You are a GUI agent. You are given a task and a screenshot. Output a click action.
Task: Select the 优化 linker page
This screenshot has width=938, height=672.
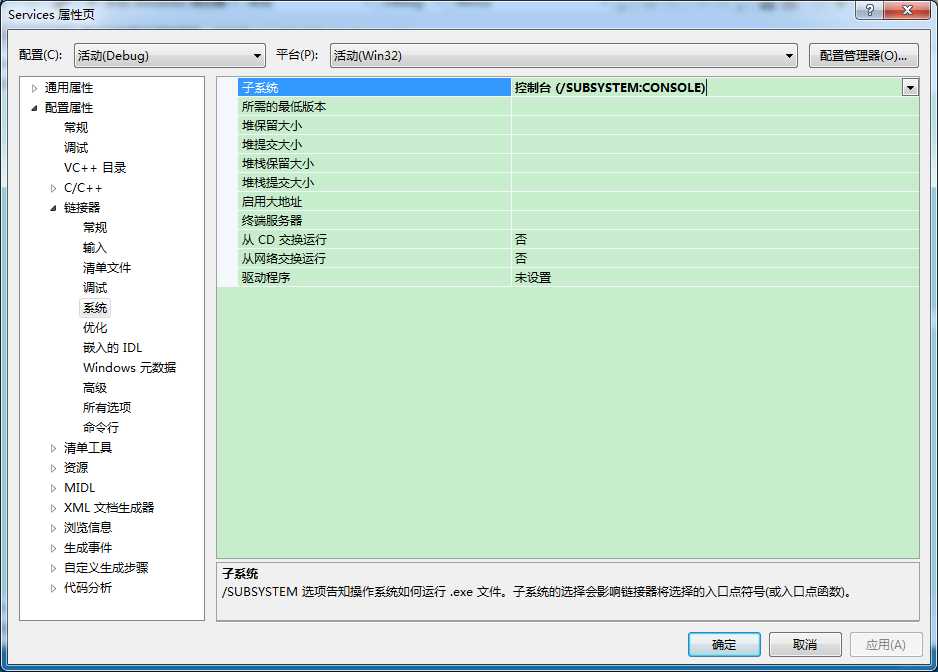point(95,328)
